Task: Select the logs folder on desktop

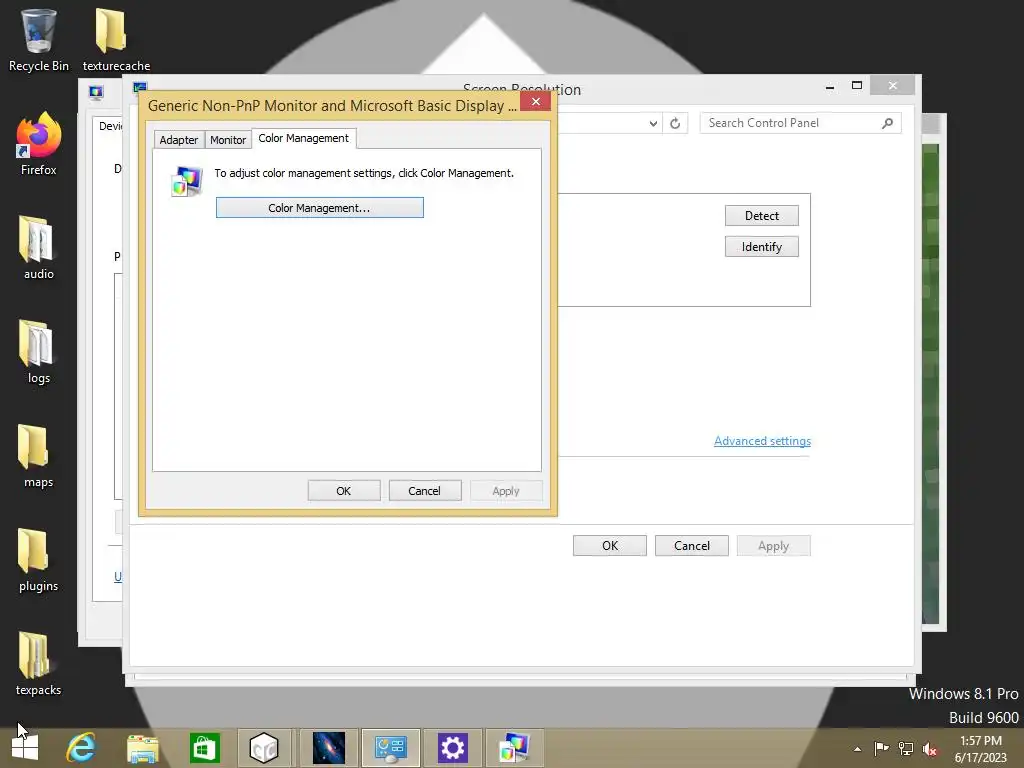Action: coord(39,352)
